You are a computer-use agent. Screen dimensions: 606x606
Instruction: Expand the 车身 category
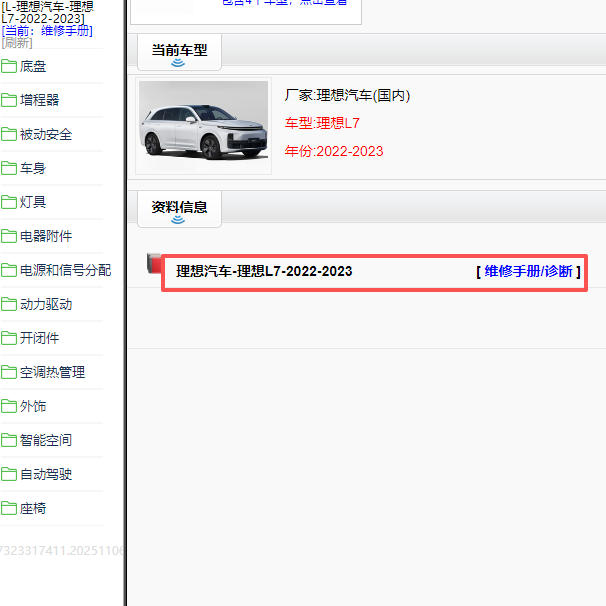(33, 168)
